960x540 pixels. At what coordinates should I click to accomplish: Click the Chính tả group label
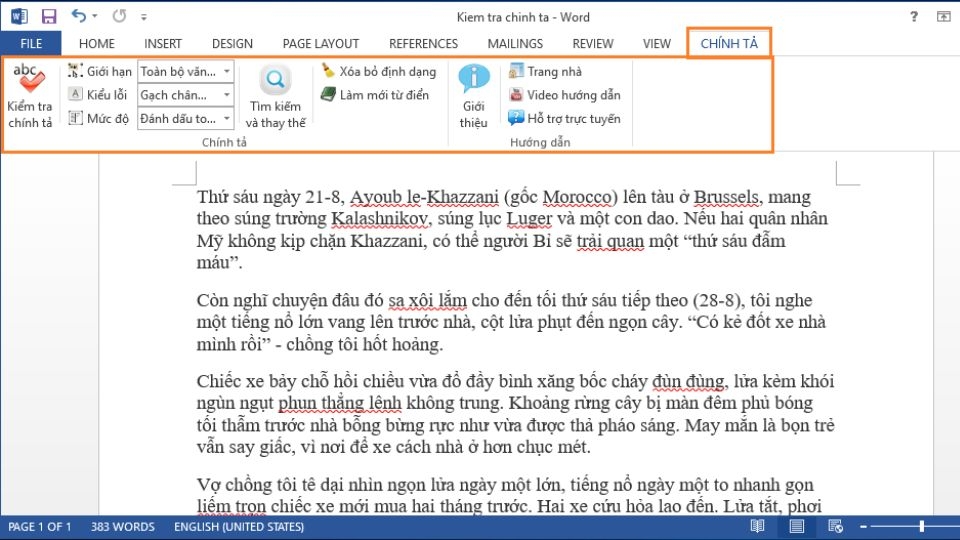click(x=224, y=142)
